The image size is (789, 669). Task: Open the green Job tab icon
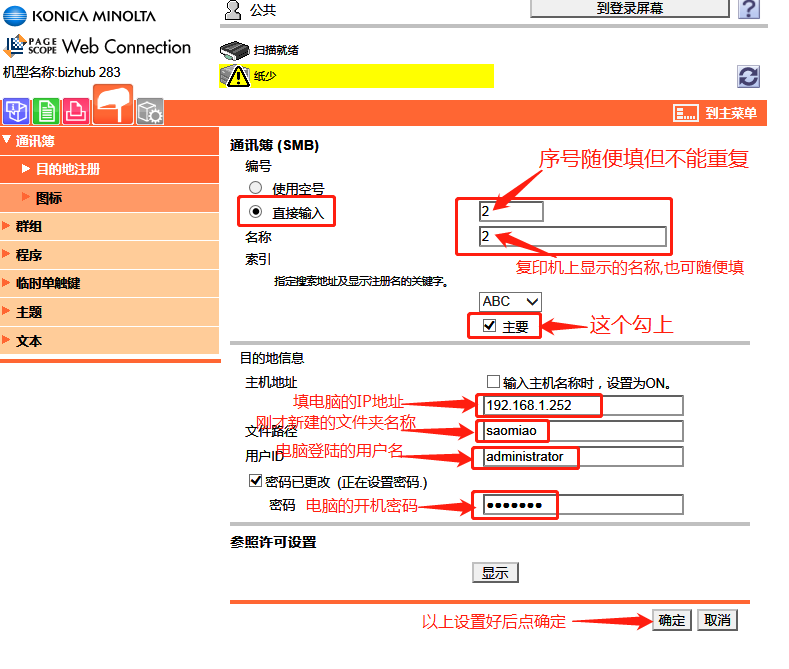(x=45, y=110)
